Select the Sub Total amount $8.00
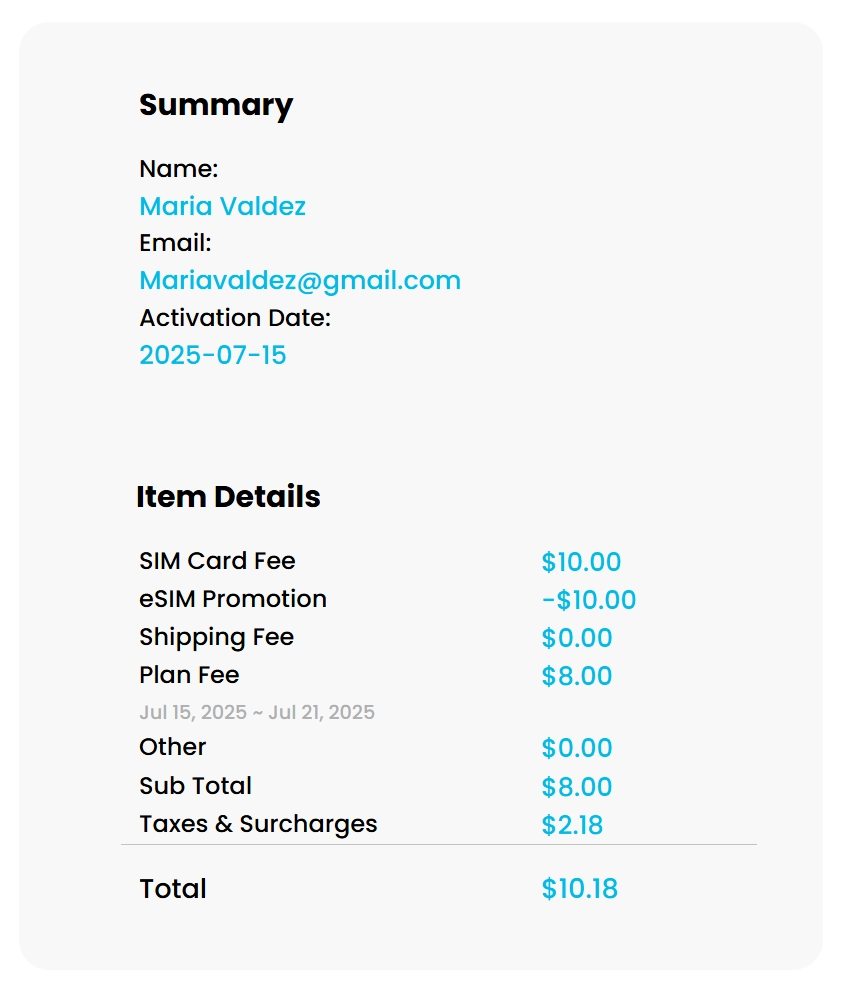Image resolution: width=846 pixels, height=998 pixels. tap(577, 787)
